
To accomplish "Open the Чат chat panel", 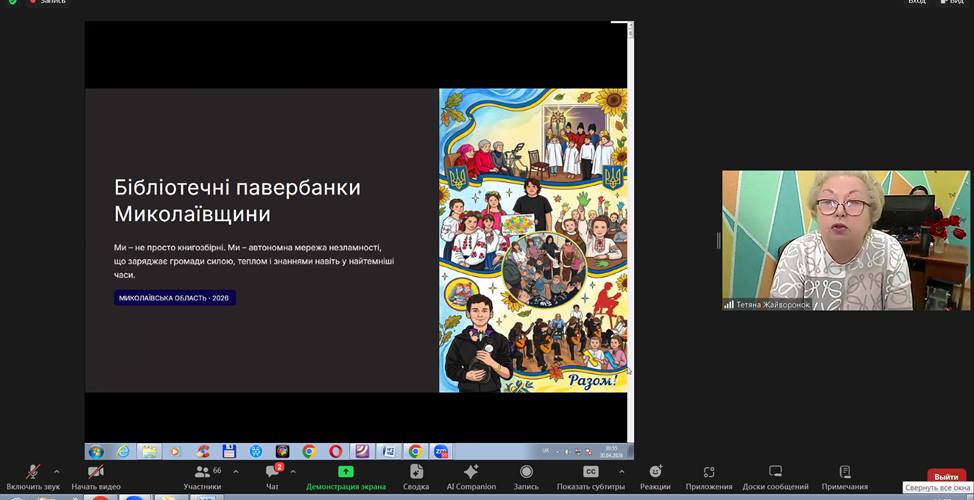I will (x=272, y=478).
